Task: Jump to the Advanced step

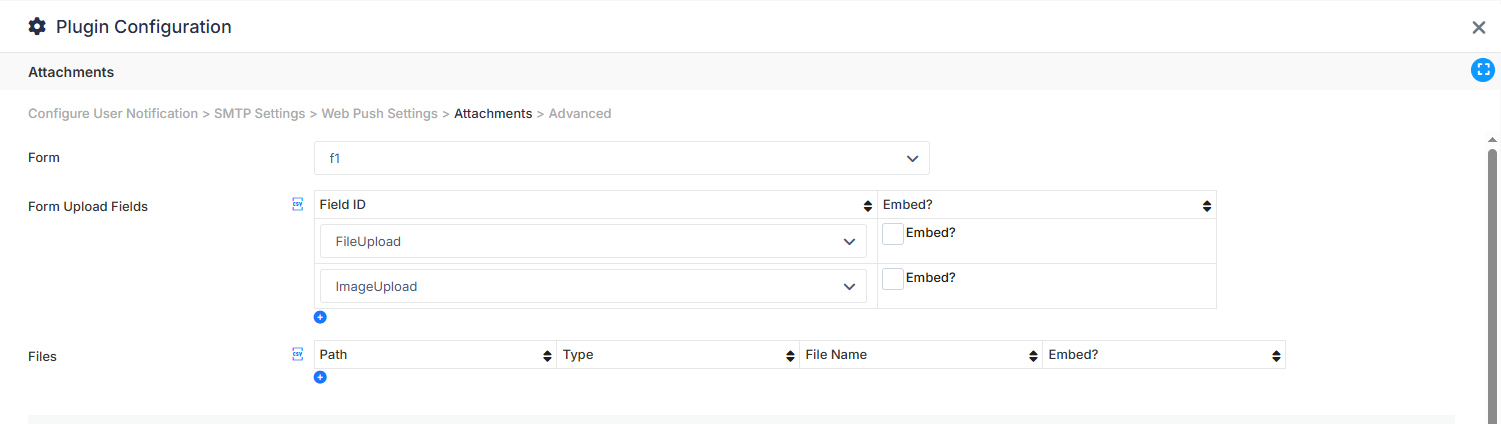Action: (x=580, y=114)
